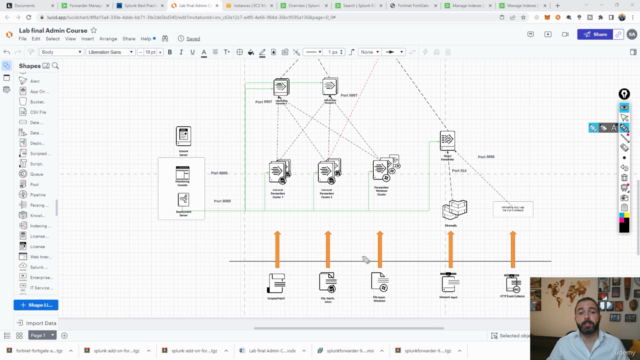Select the eraser tool in annotation toolbar
The width and height of the screenshot is (640, 360).
click(x=624, y=148)
